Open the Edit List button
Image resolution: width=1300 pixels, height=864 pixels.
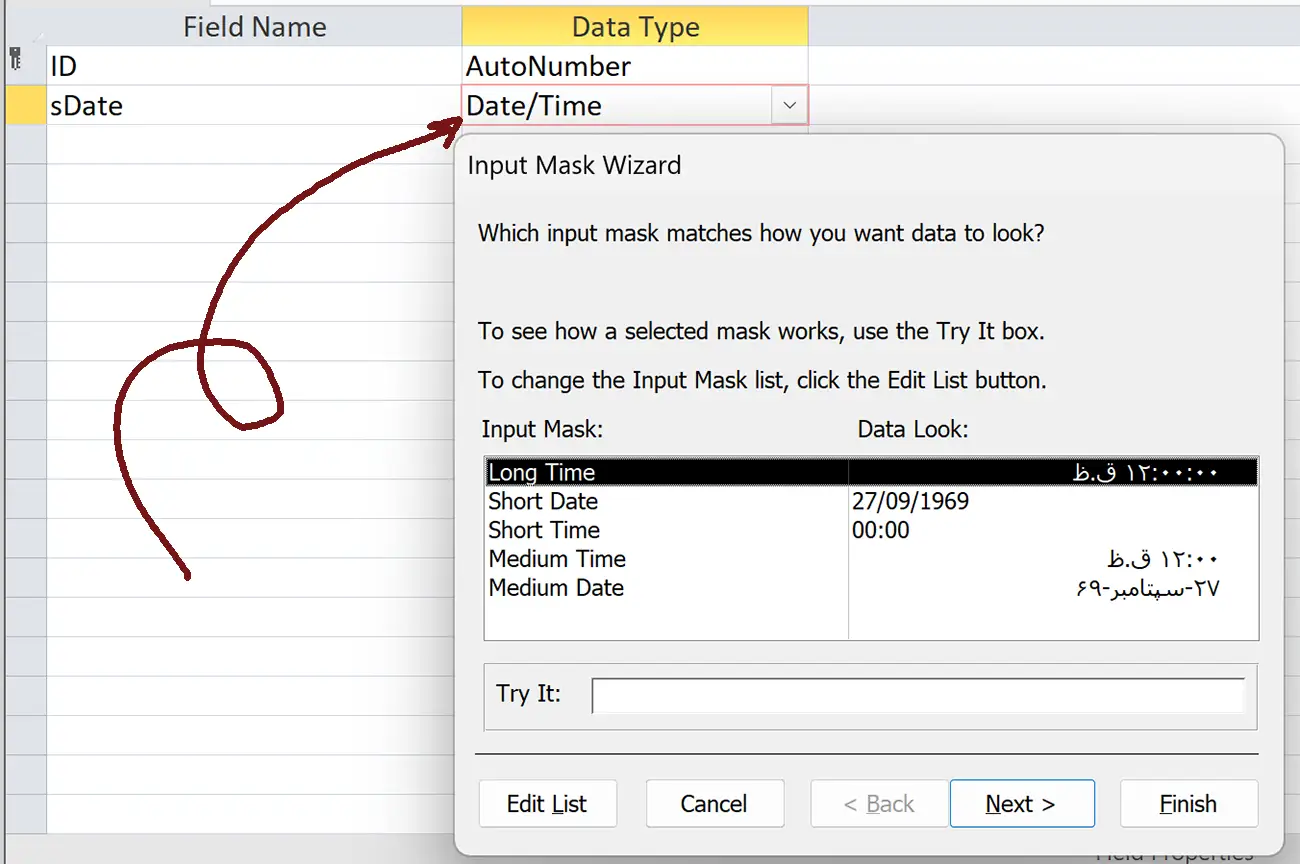[x=547, y=804]
